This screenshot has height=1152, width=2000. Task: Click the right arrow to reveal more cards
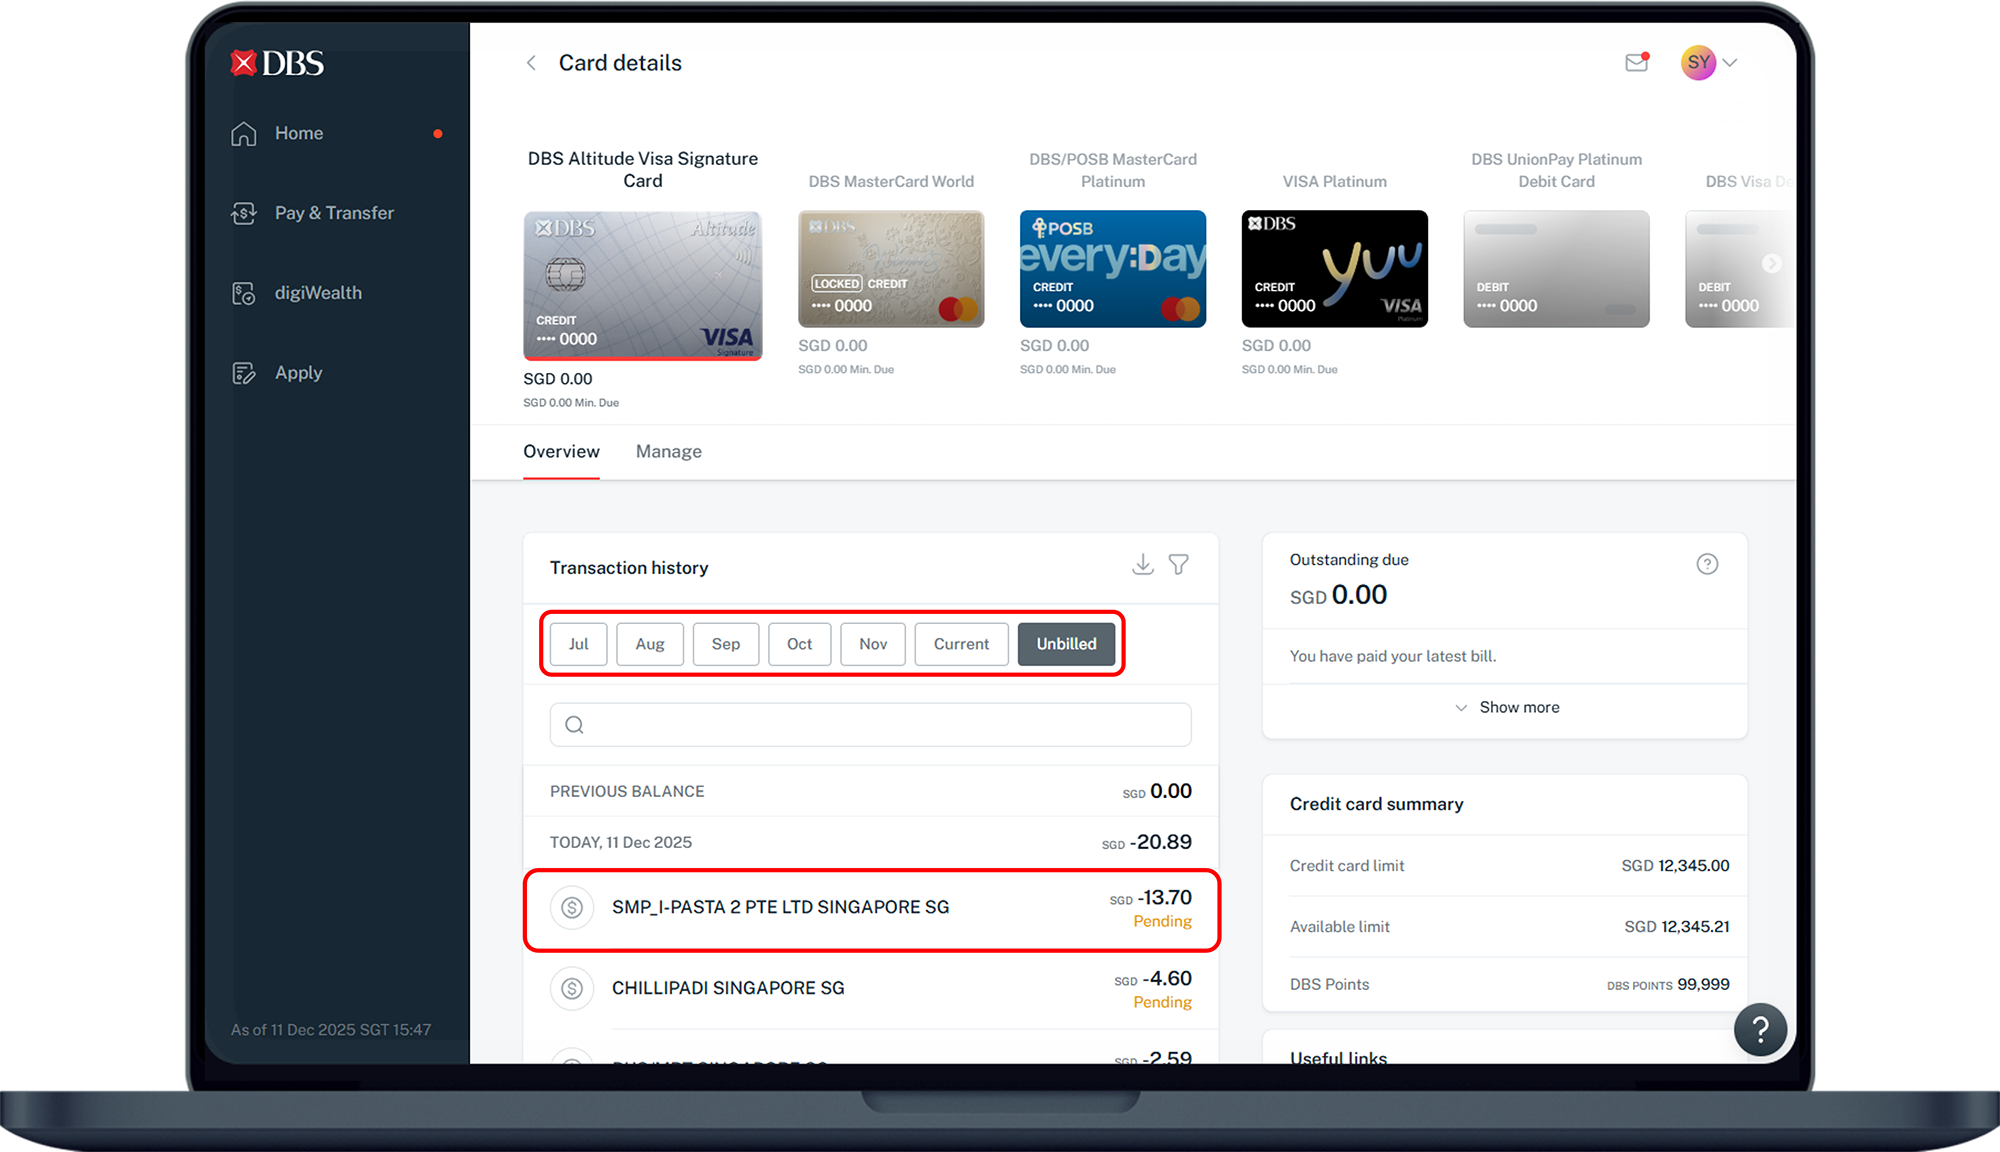coord(1773,263)
